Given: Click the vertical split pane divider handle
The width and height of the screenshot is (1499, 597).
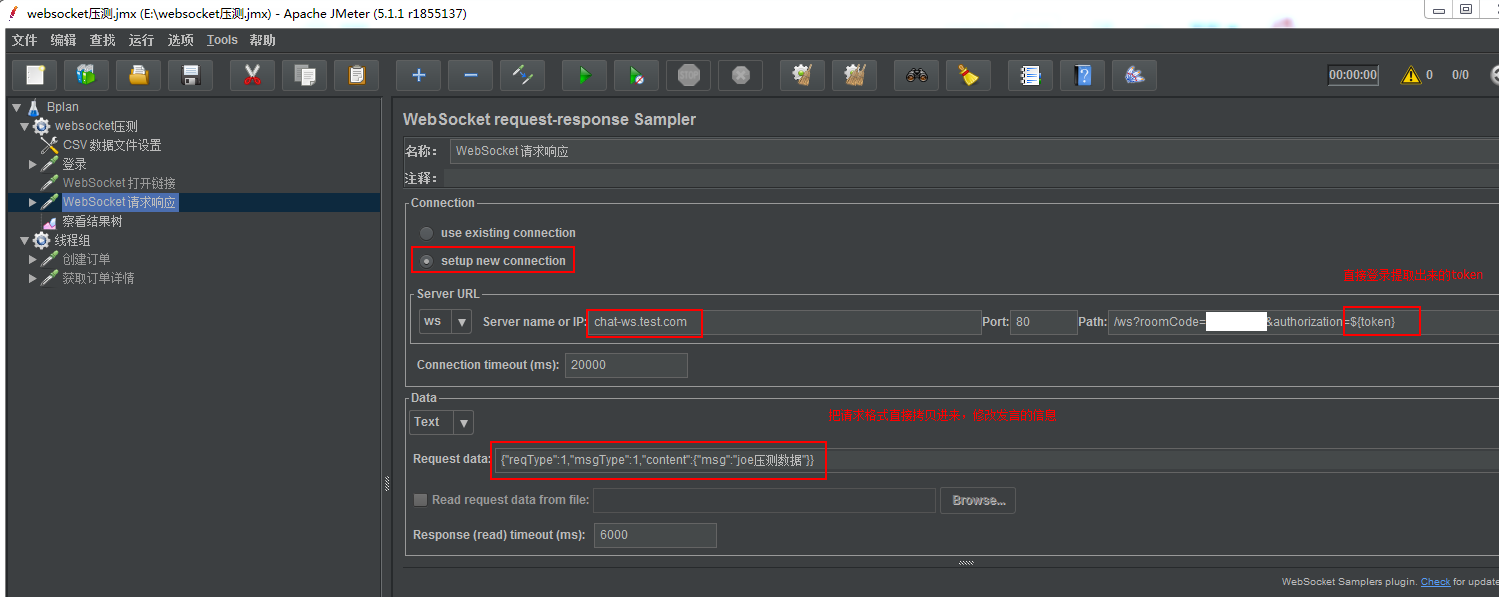Looking at the screenshot, I should pos(387,483).
